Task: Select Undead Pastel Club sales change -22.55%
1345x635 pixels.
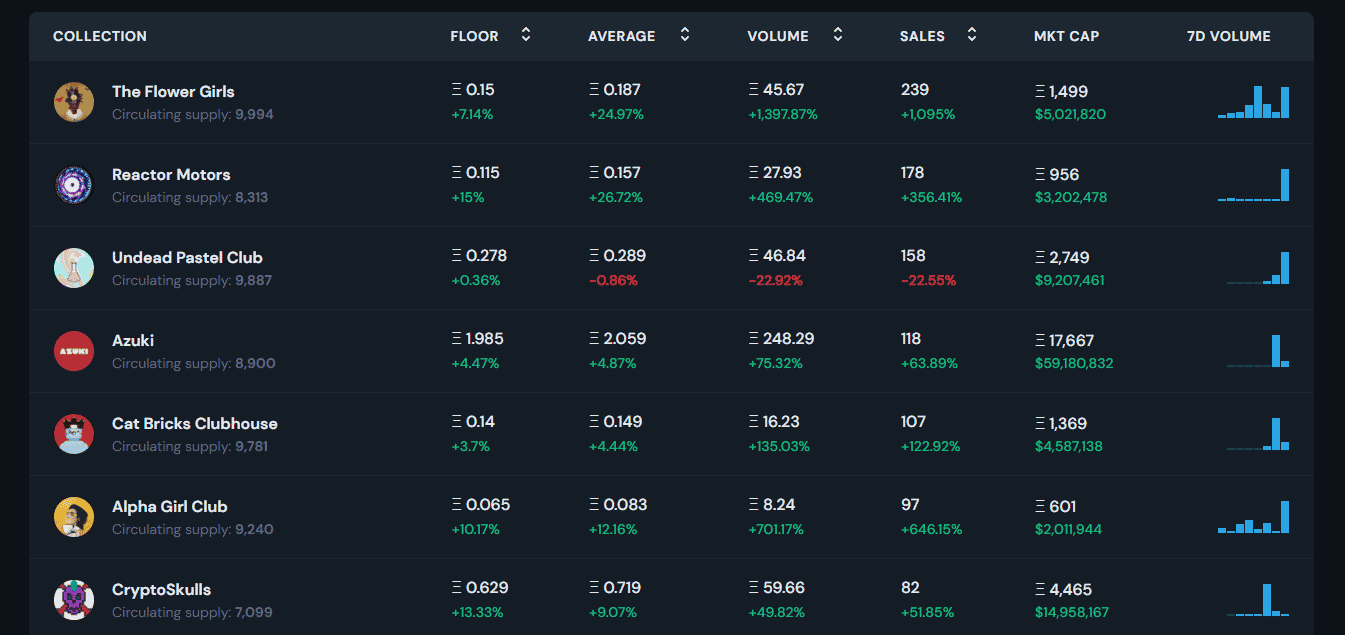Action: pyautogui.click(x=928, y=280)
